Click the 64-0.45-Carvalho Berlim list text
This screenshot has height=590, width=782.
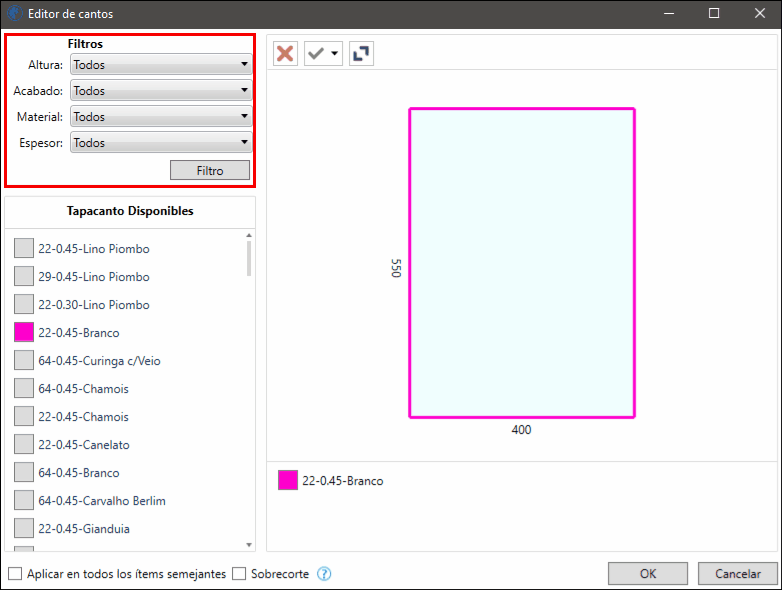(102, 500)
